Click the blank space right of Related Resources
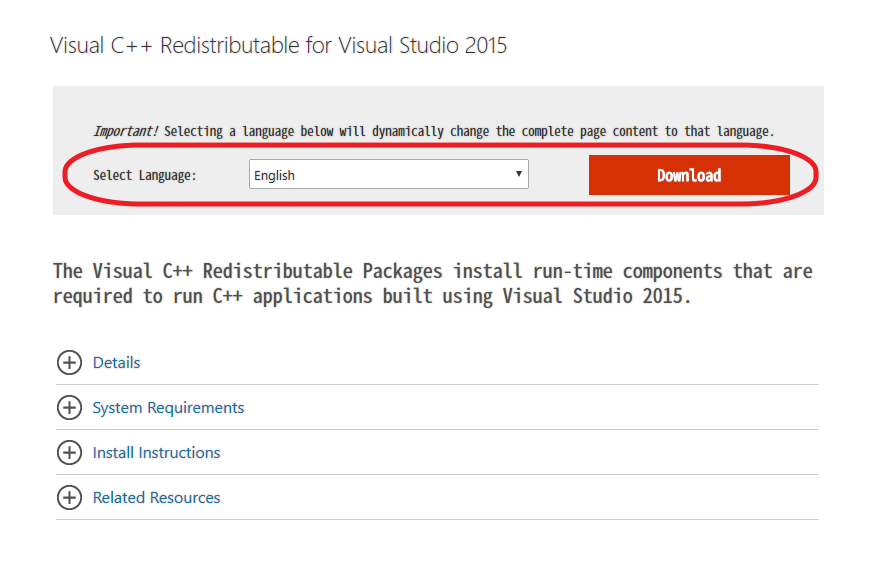 tap(520, 498)
